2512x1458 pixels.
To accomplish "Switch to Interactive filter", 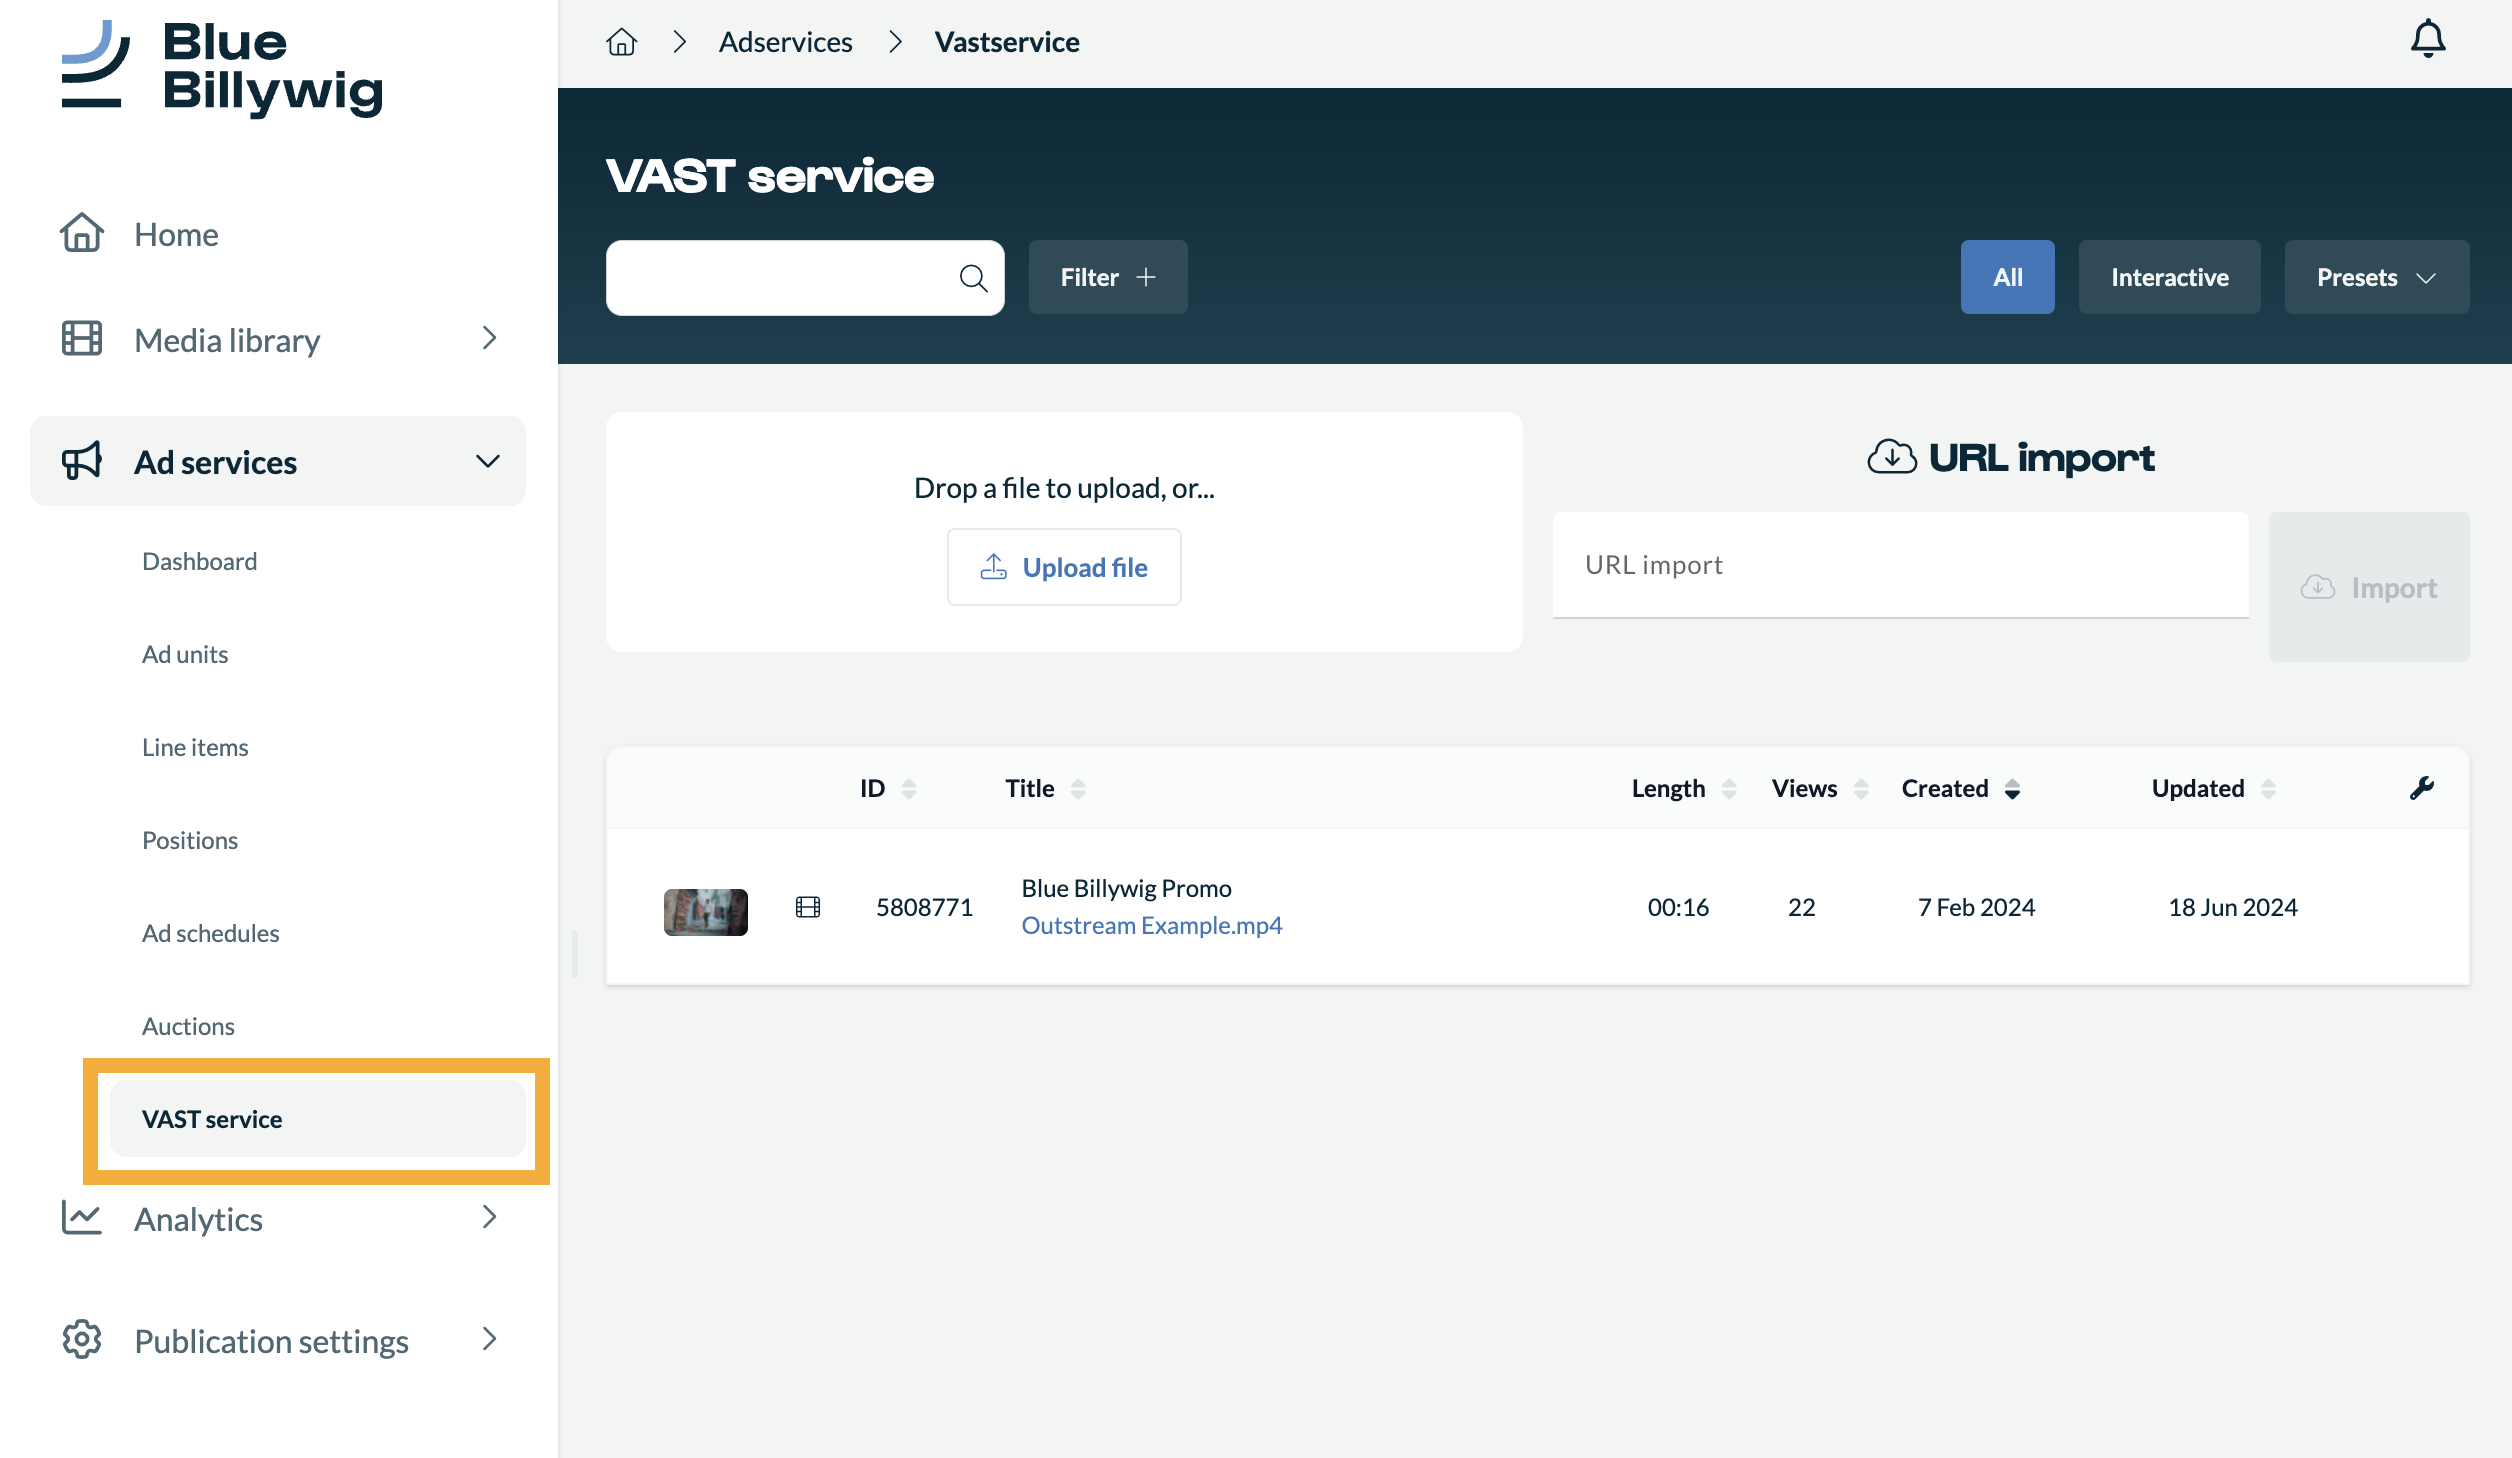I will pos(2169,277).
